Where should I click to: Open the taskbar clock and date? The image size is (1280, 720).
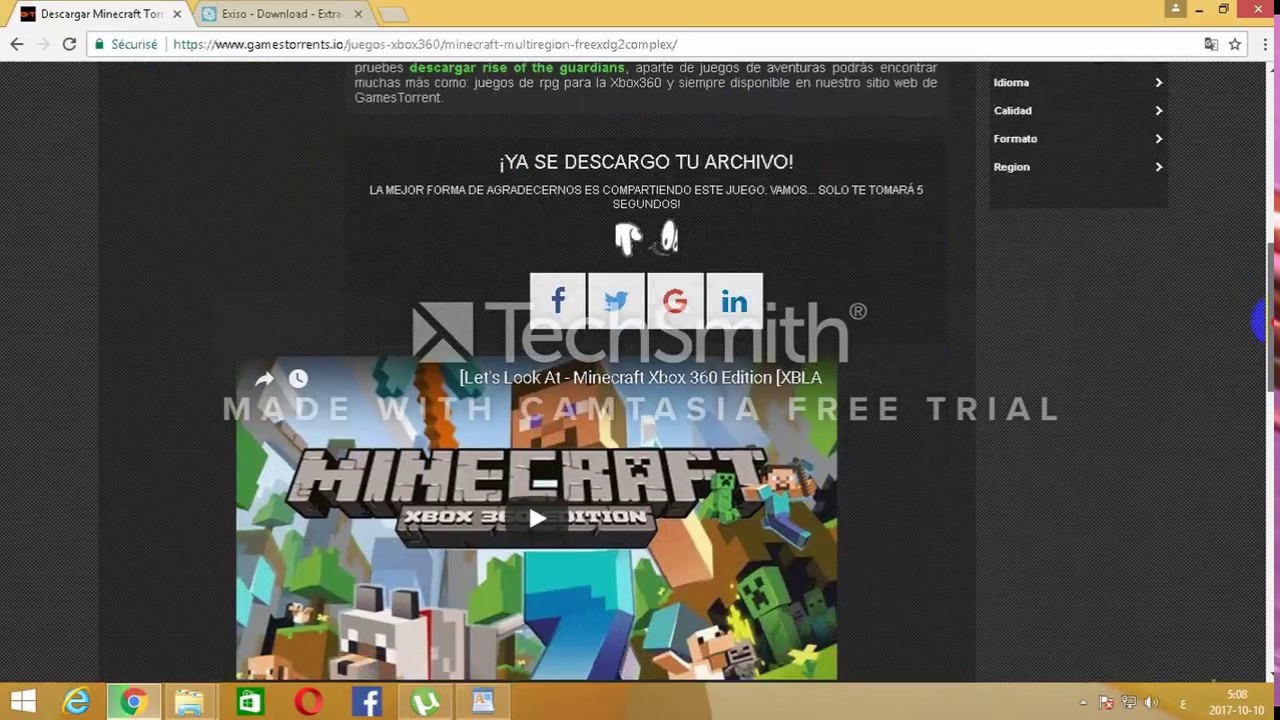pyautogui.click(x=1237, y=702)
